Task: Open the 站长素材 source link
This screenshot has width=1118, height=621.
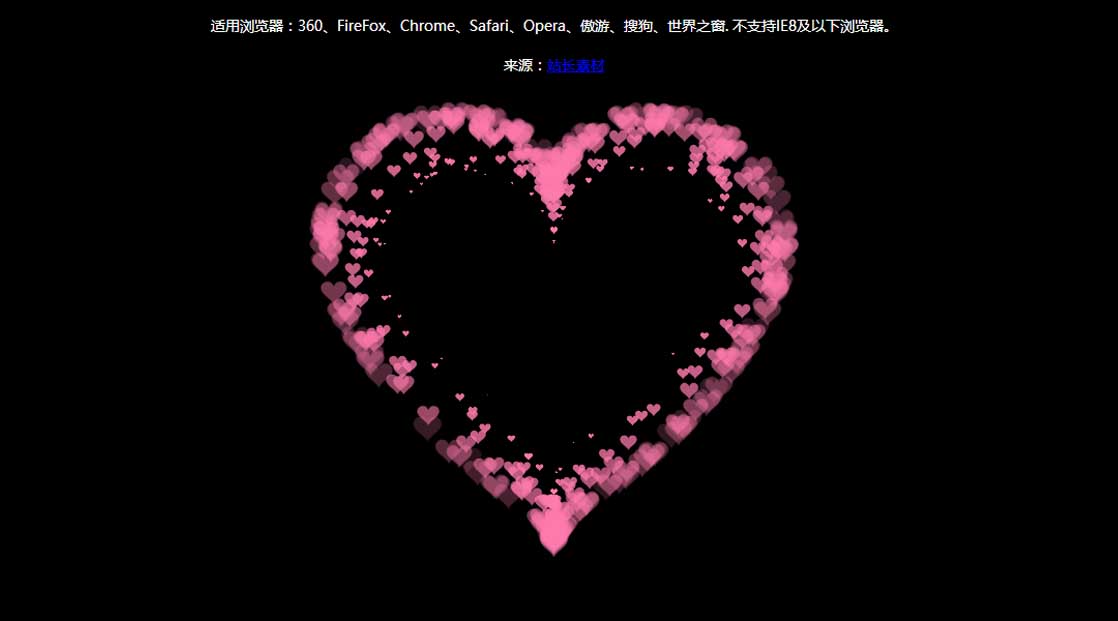Action: pyautogui.click(x=575, y=66)
